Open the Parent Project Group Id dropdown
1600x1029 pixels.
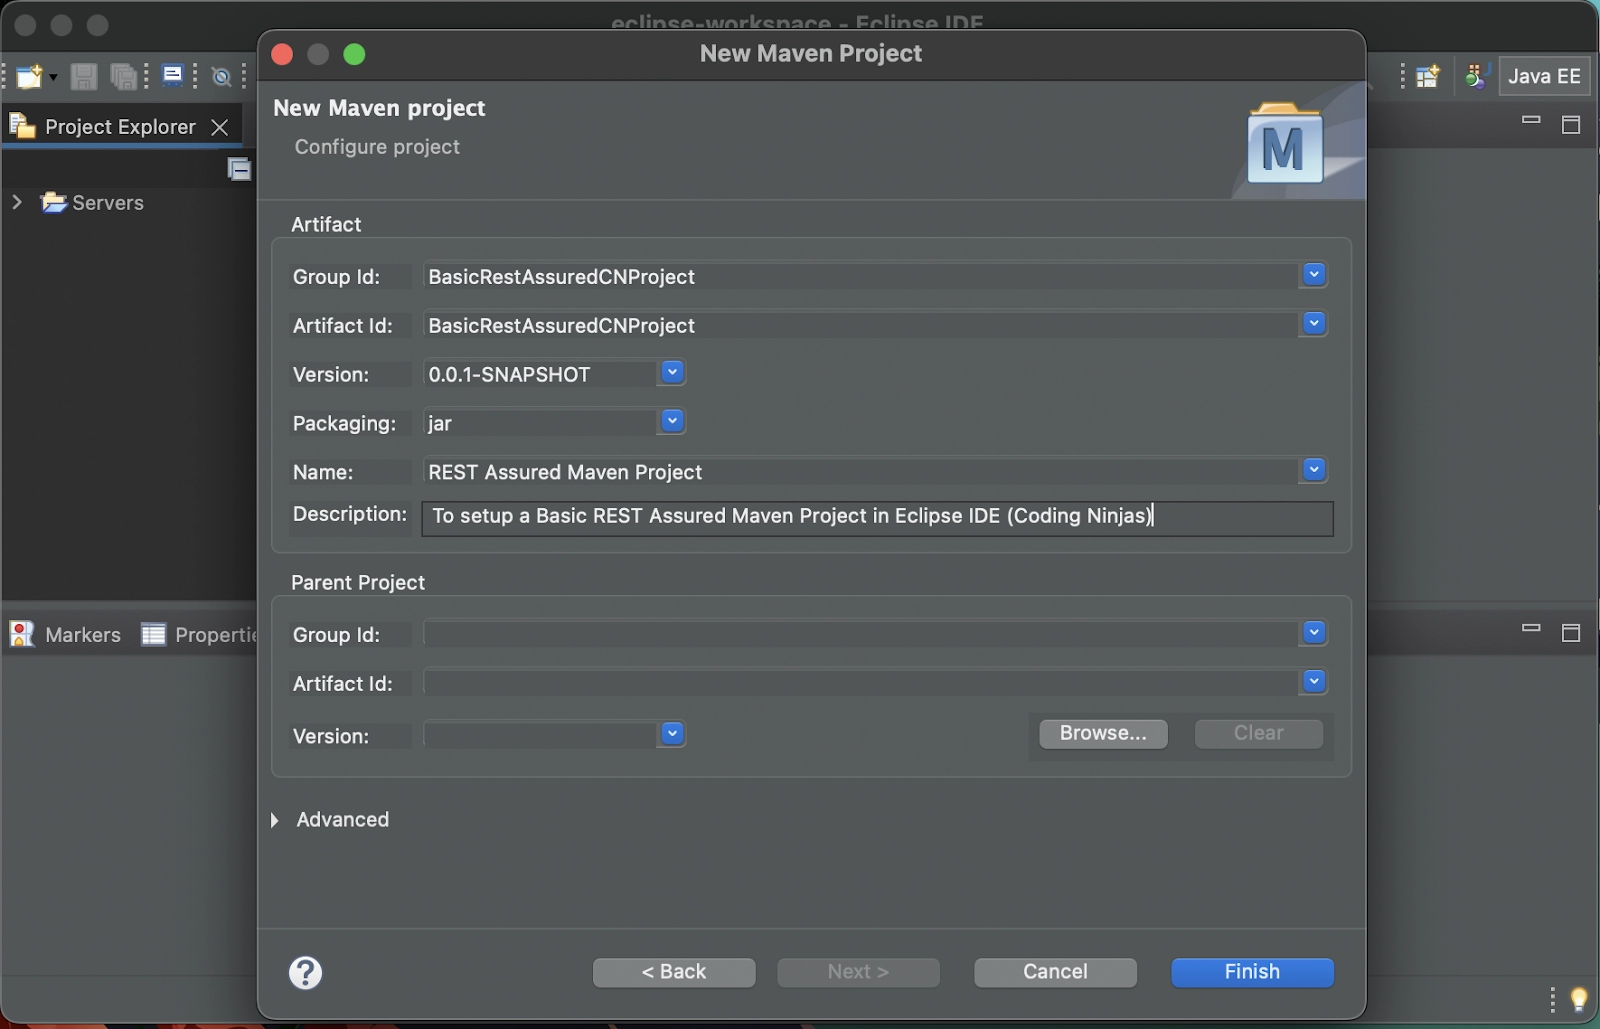pos(1314,632)
